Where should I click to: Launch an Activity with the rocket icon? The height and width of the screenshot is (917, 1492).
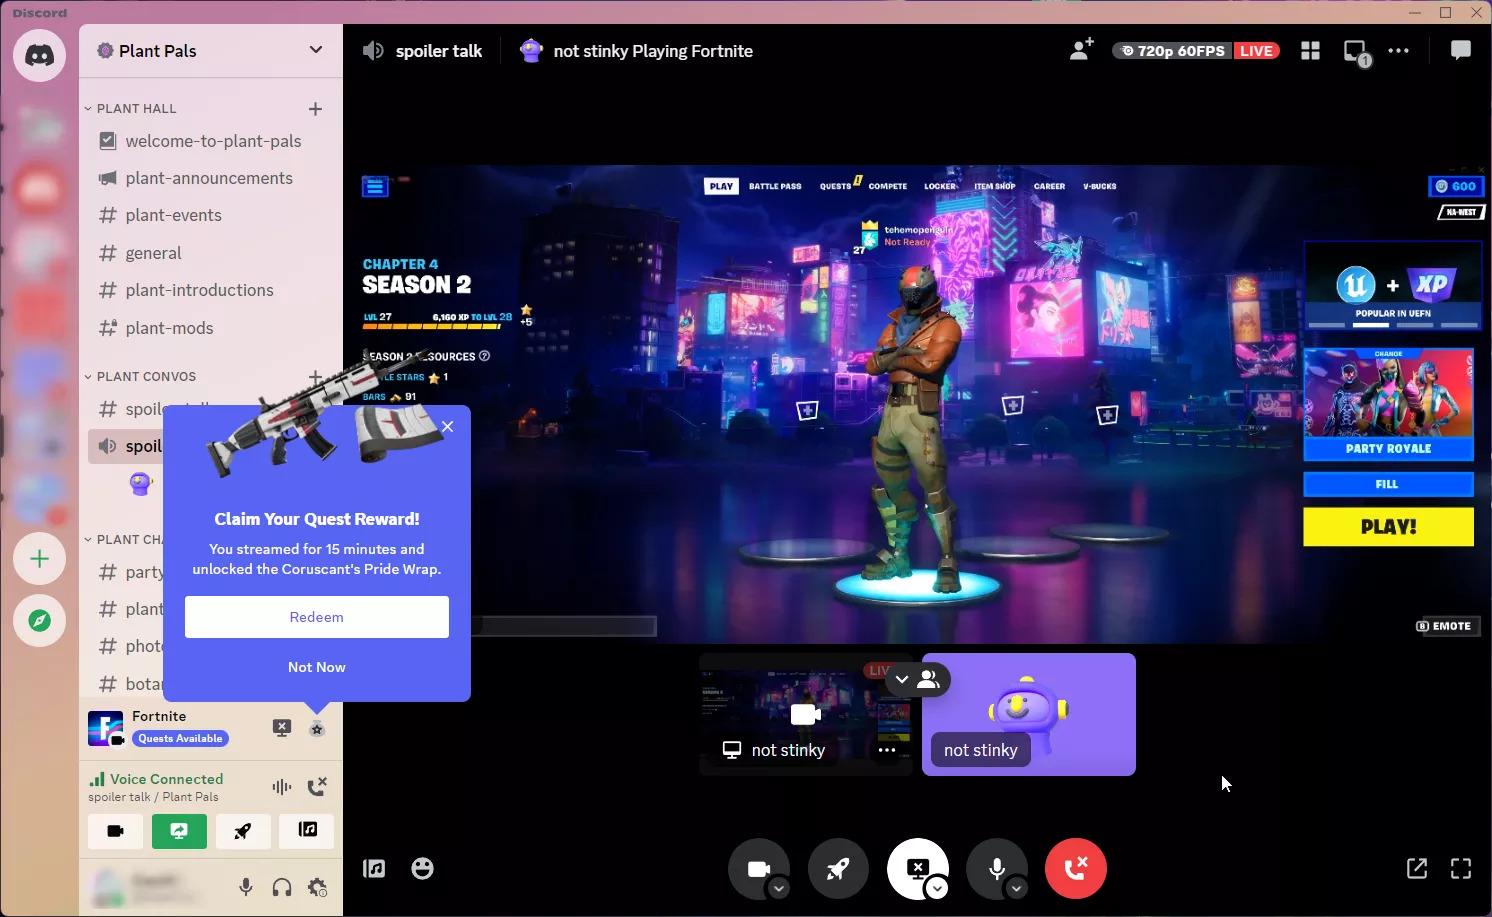click(x=838, y=868)
